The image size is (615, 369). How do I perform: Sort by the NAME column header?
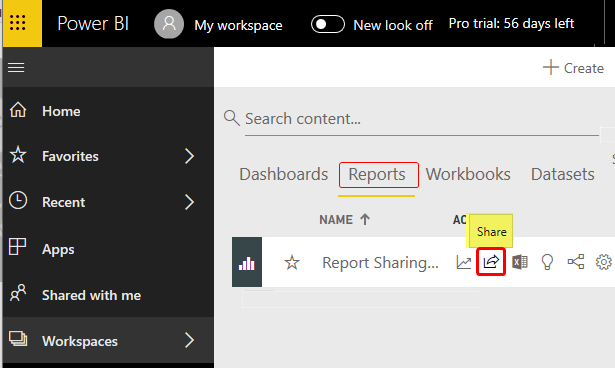pos(344,220)
